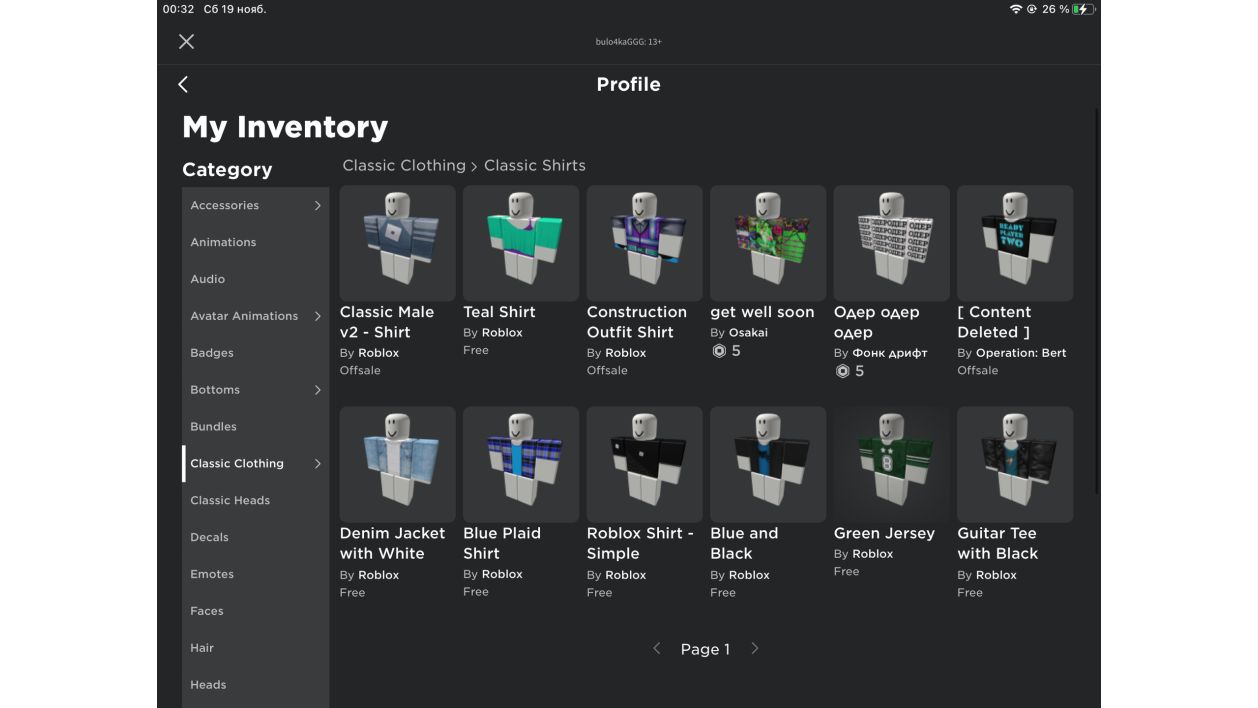The image size is (1258, 708).
Task: Open the Audio category
Action: 255,279
